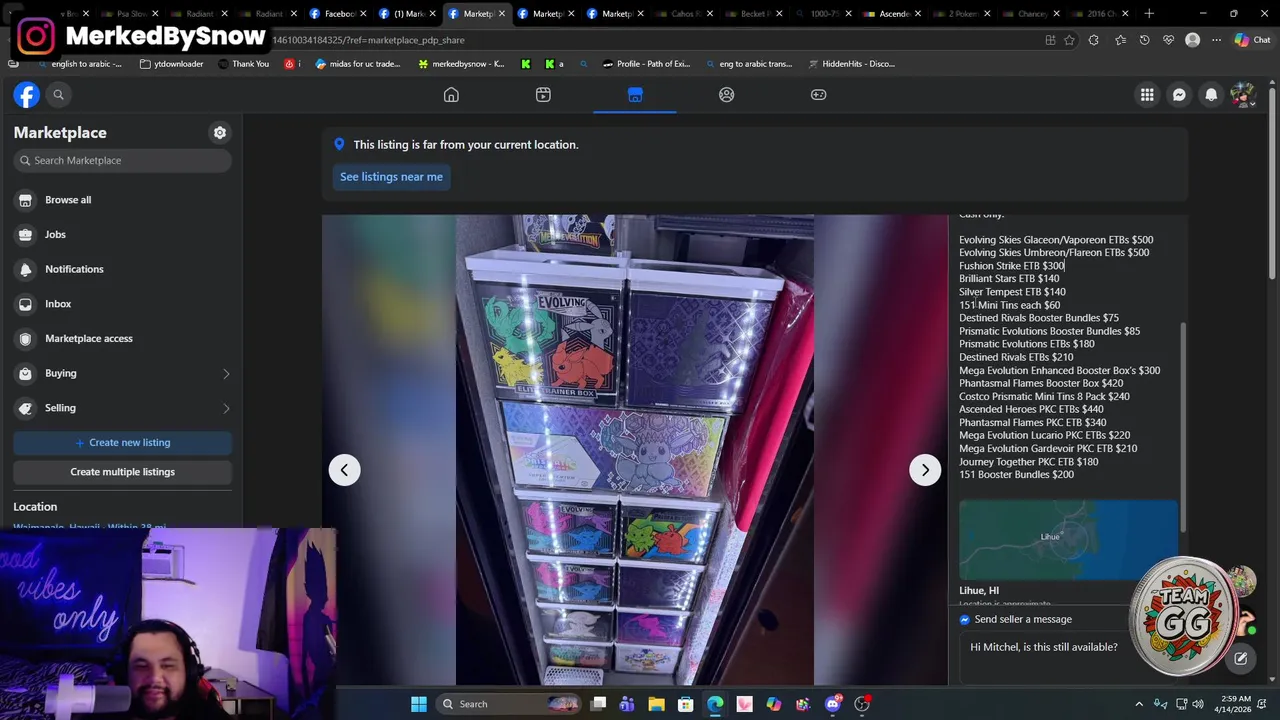This screenshot has height=720, width=1280.
Task: Open the taskbar volume control
Action: coord(1198,704)
